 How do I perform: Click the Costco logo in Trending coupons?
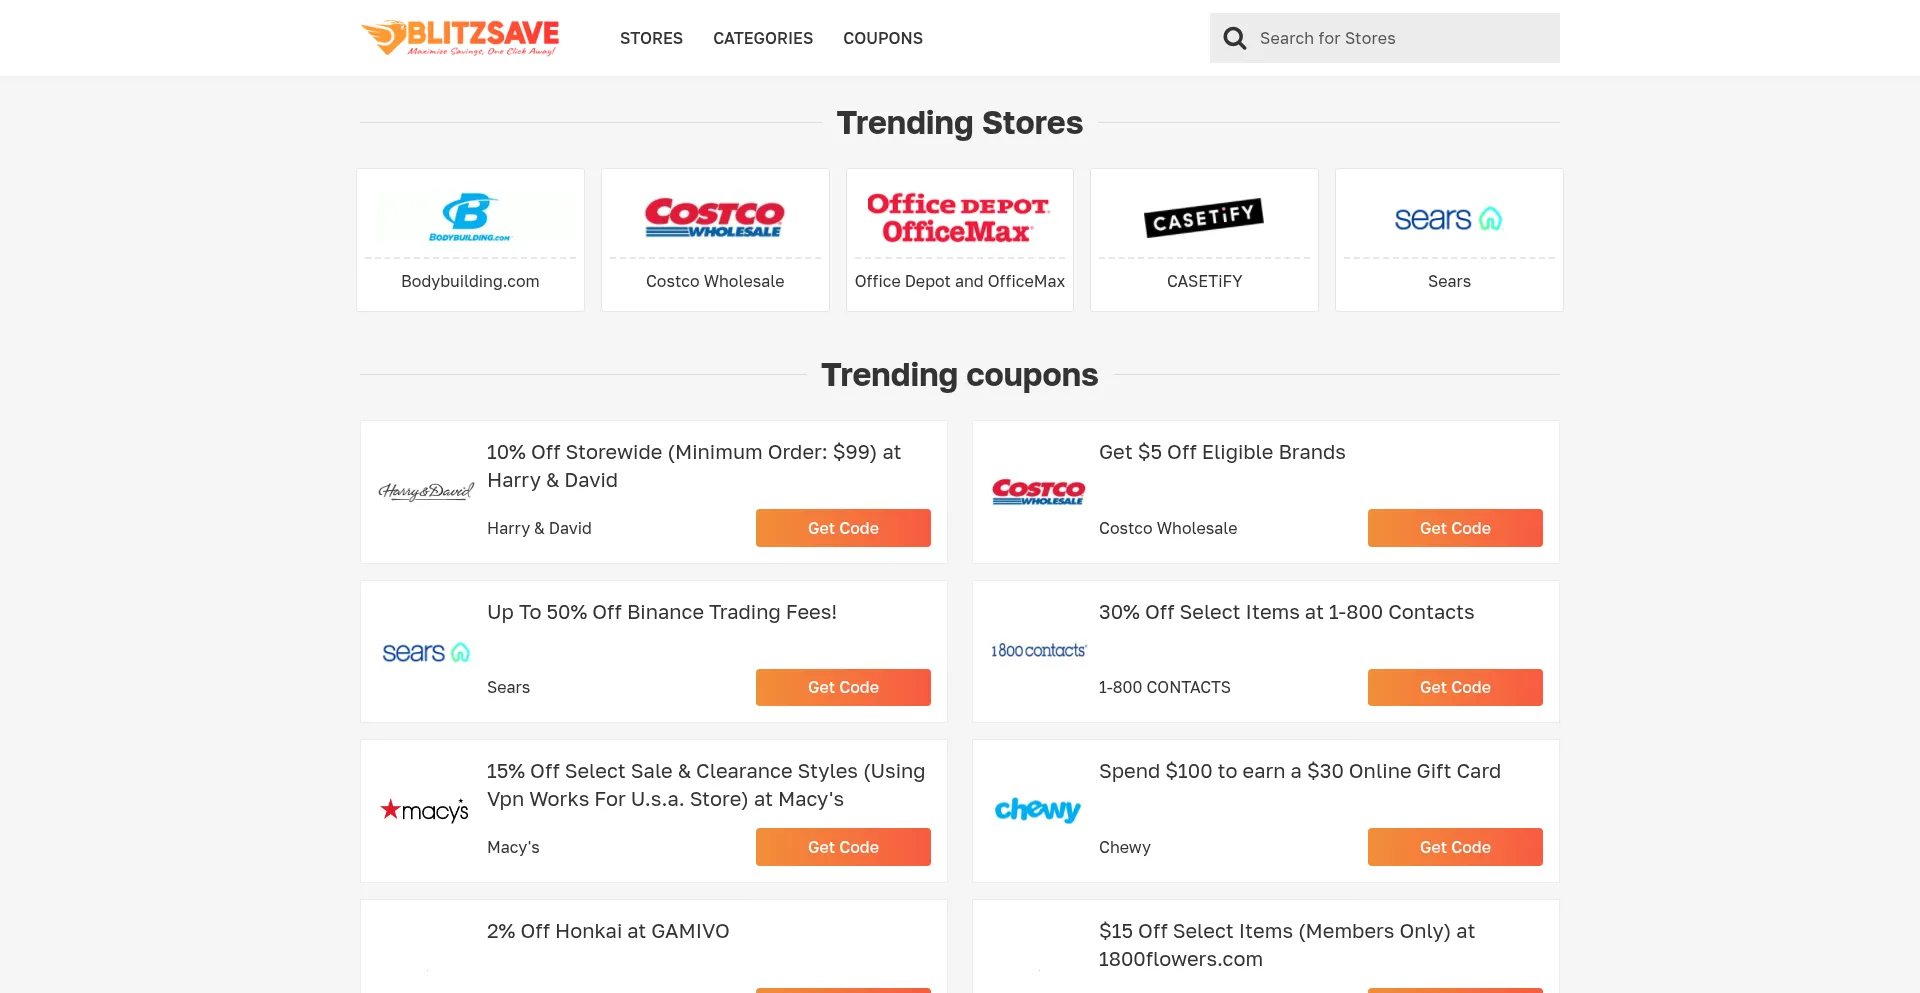(x=1038, y=491)
